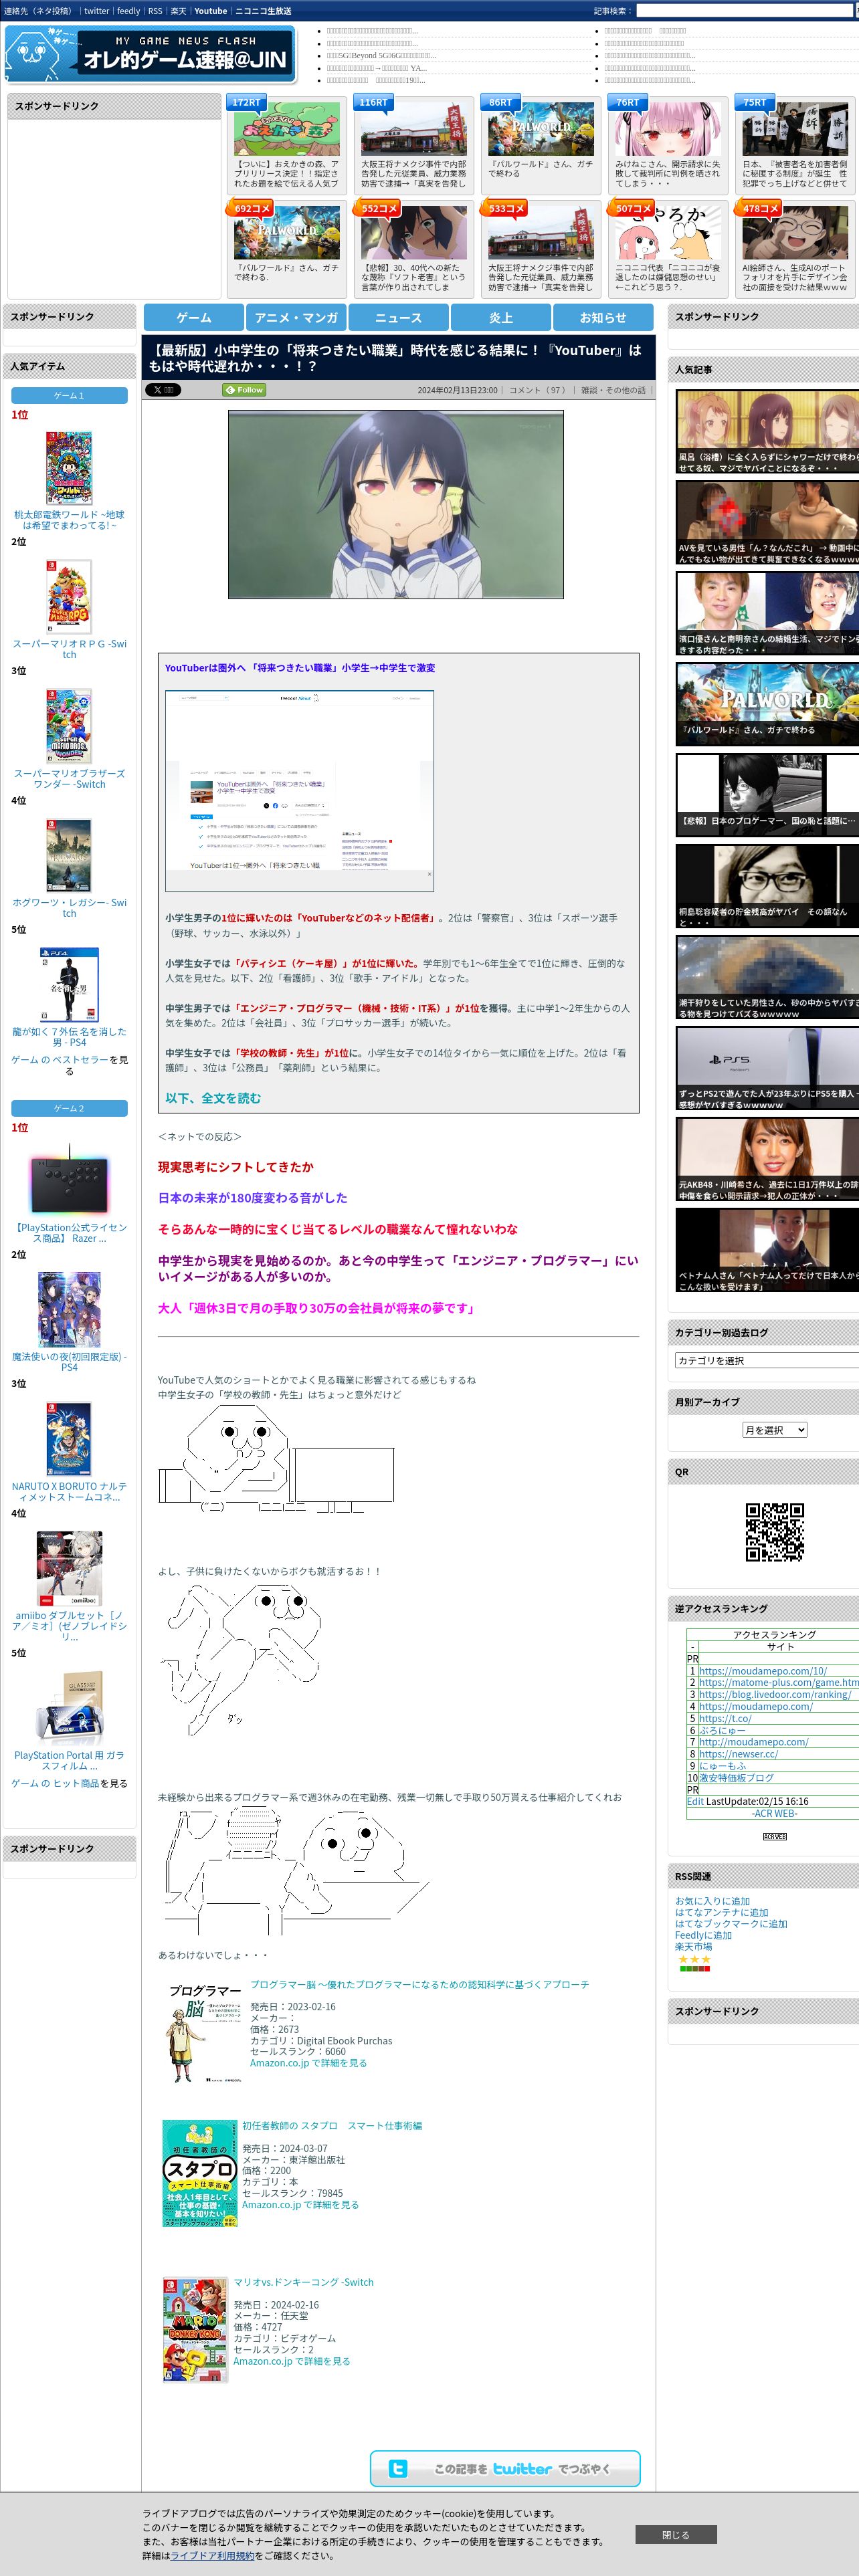Close the cookie banner with 閉じる
This screenshot has width=859, height=2576.
tap(675, 2534)
